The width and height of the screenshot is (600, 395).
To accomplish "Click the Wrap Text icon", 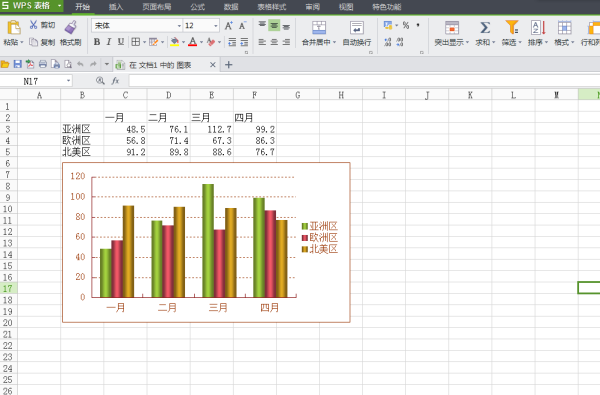I will coord(357,28).
